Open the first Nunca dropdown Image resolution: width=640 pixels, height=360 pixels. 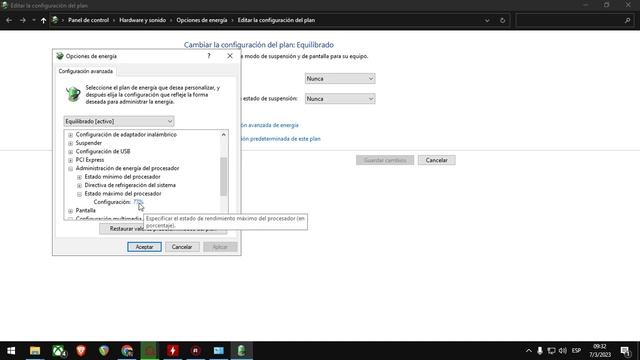tap(340, 78)
